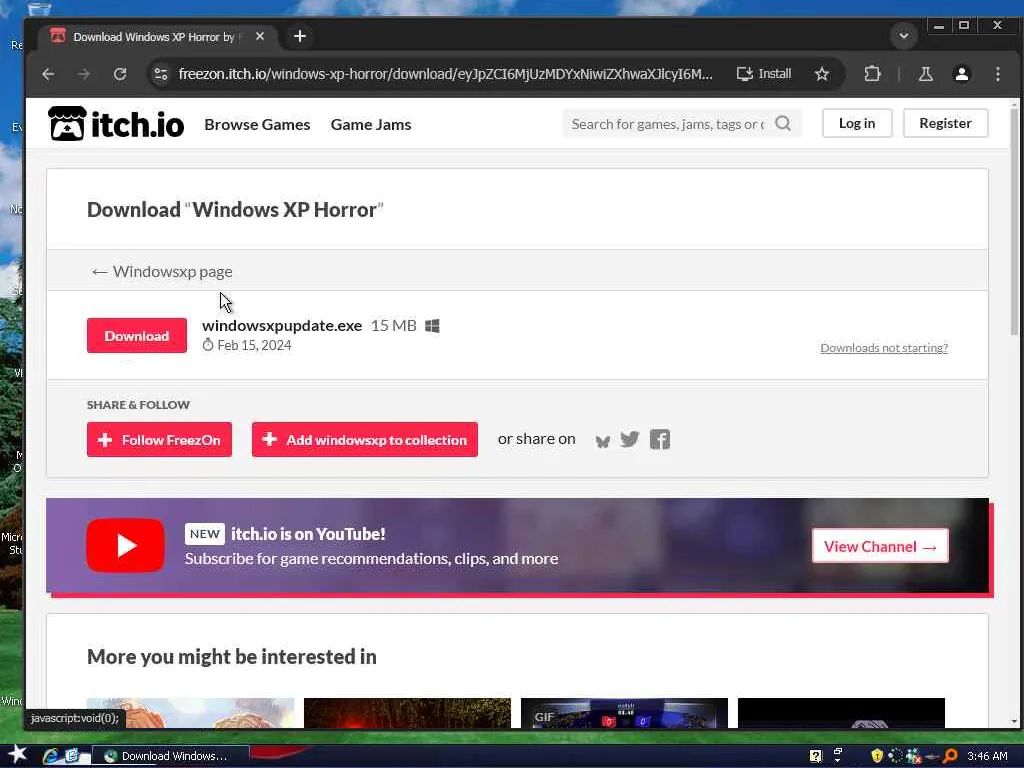Viewport: 1024px width, 768px height.
Task: Click the Log in button
Action: [x=857, y=123]
